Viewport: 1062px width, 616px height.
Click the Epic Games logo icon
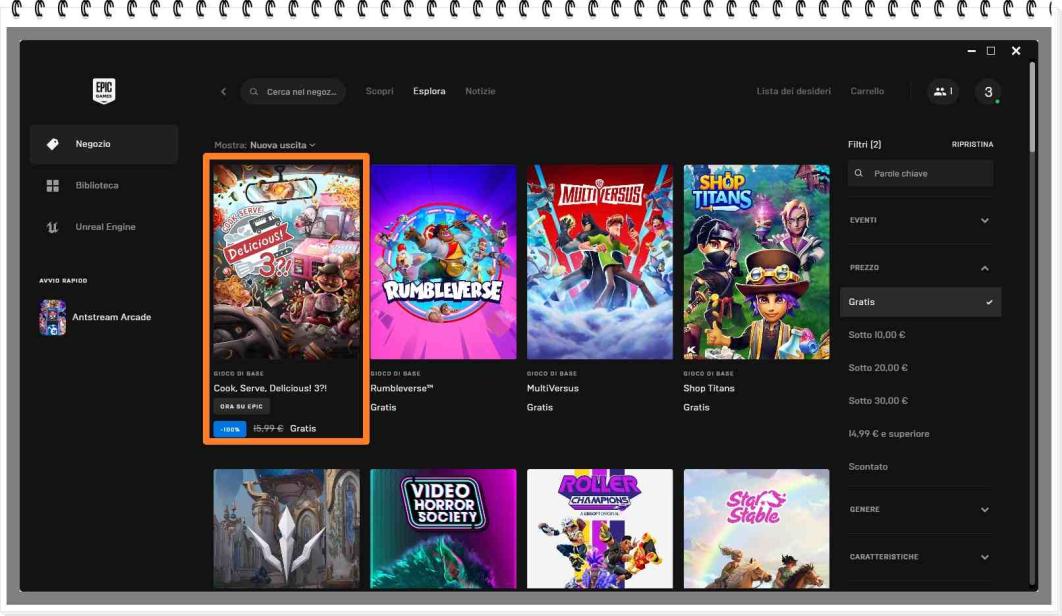tap(104, 91)
